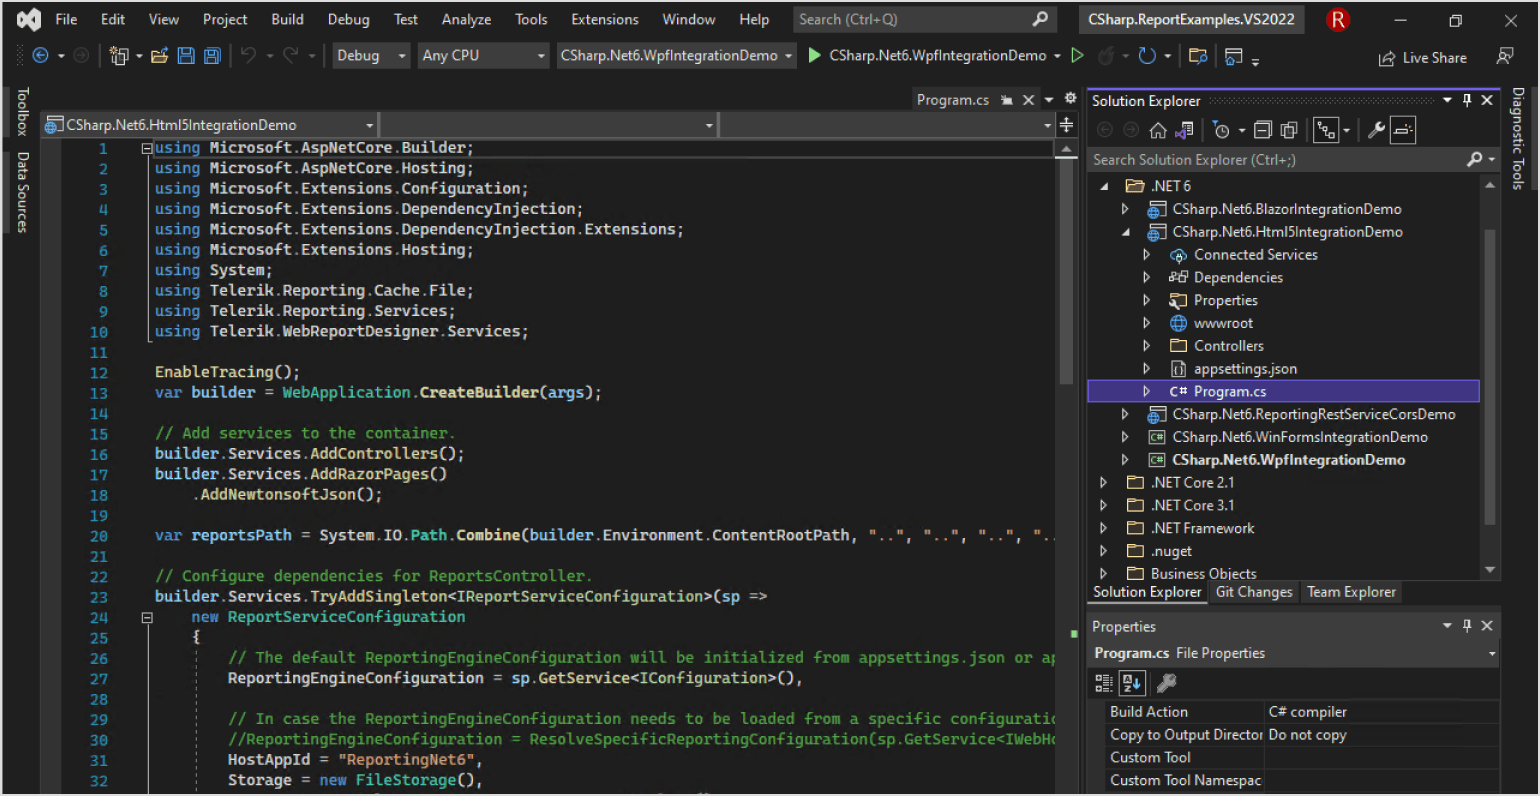The height and width of the screenshot is (796, 1540).
Task: Click the Find in Files toolbar icon
Action: pyautogui.click(x=1197, y=56)
